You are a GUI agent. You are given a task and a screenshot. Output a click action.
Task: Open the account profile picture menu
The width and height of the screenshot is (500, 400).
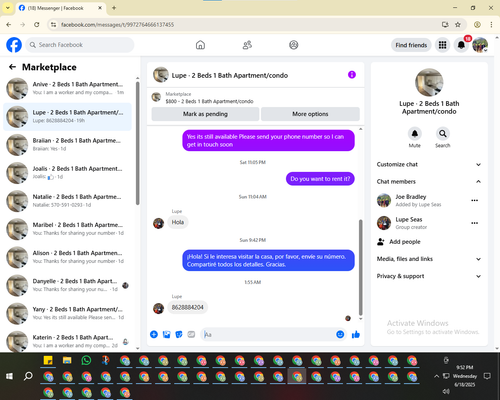[480, 45]
